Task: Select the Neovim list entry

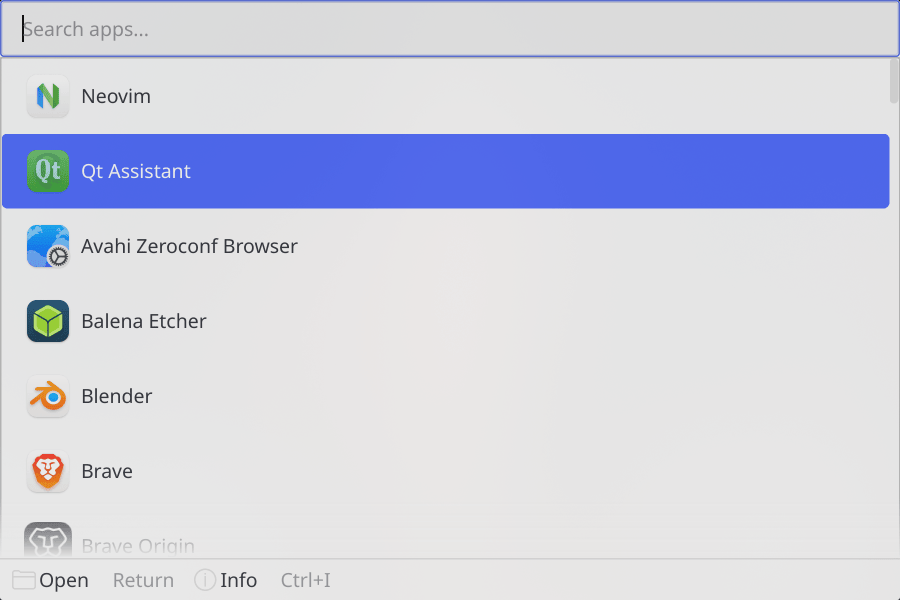Action: (445, 96)
